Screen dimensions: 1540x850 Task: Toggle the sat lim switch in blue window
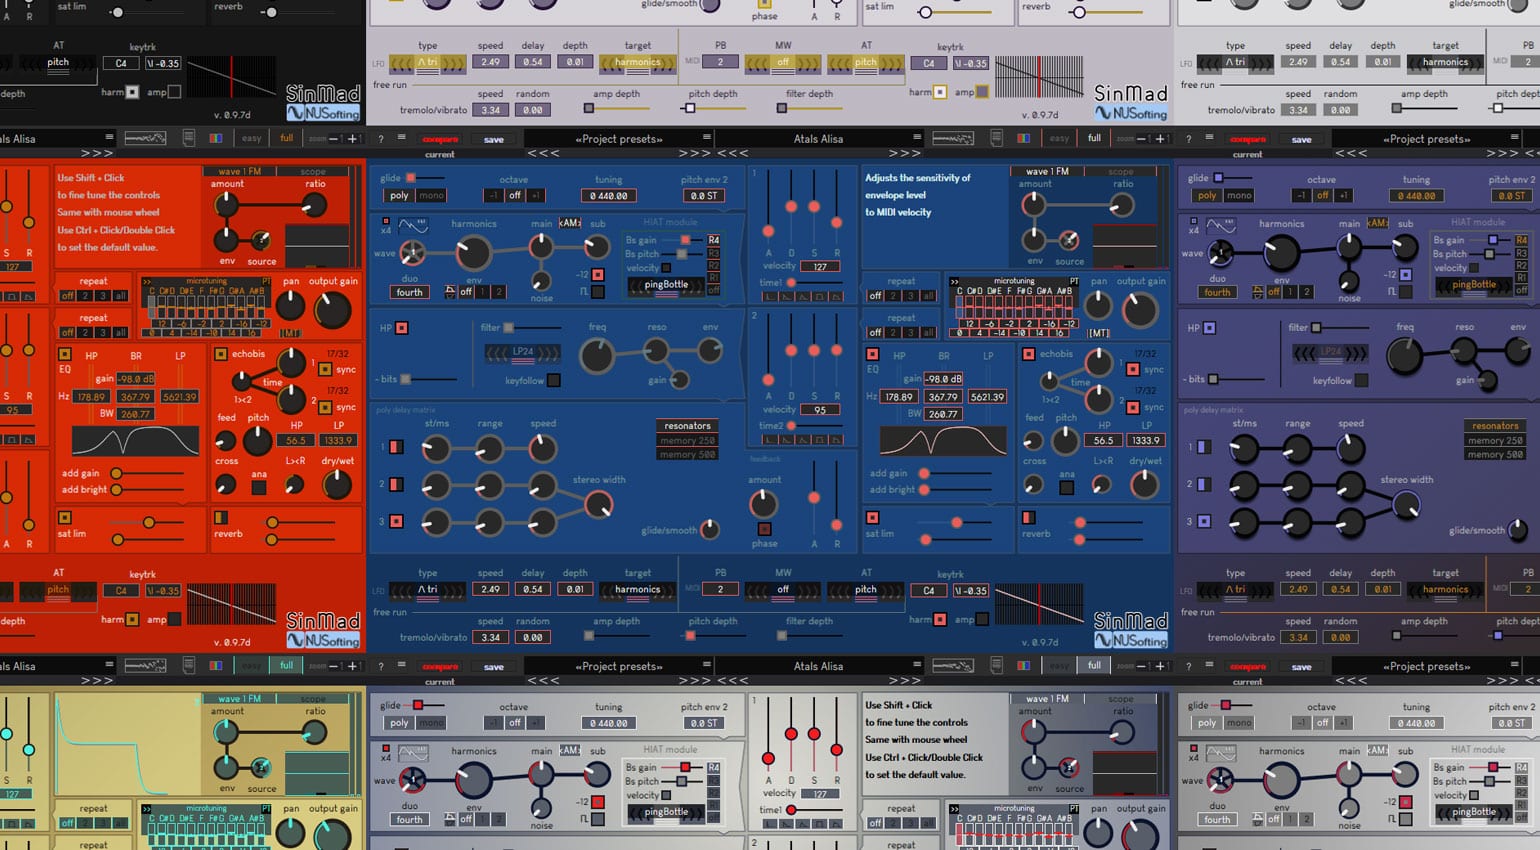pos(872,517)
